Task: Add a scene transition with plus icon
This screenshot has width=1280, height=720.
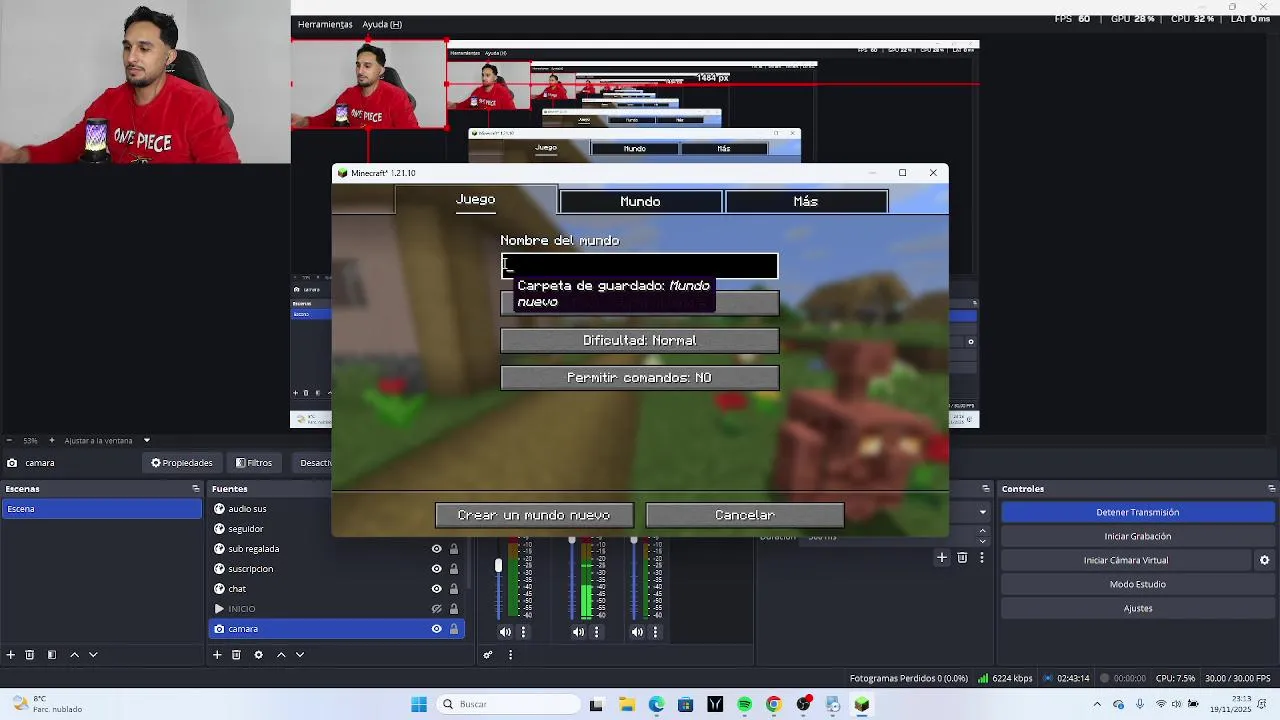Action: [x=942, y=558]
